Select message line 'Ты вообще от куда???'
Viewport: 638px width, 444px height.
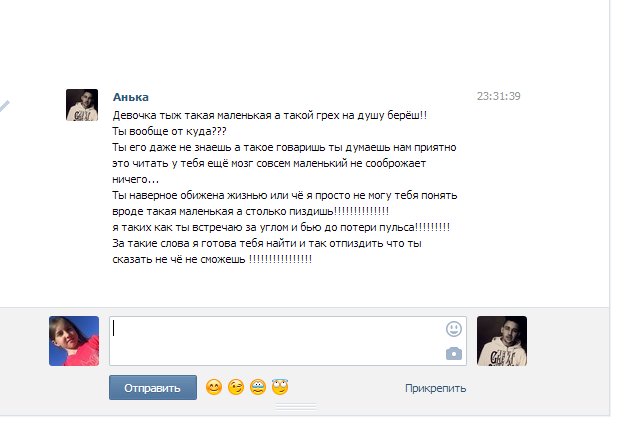(169, 131)
